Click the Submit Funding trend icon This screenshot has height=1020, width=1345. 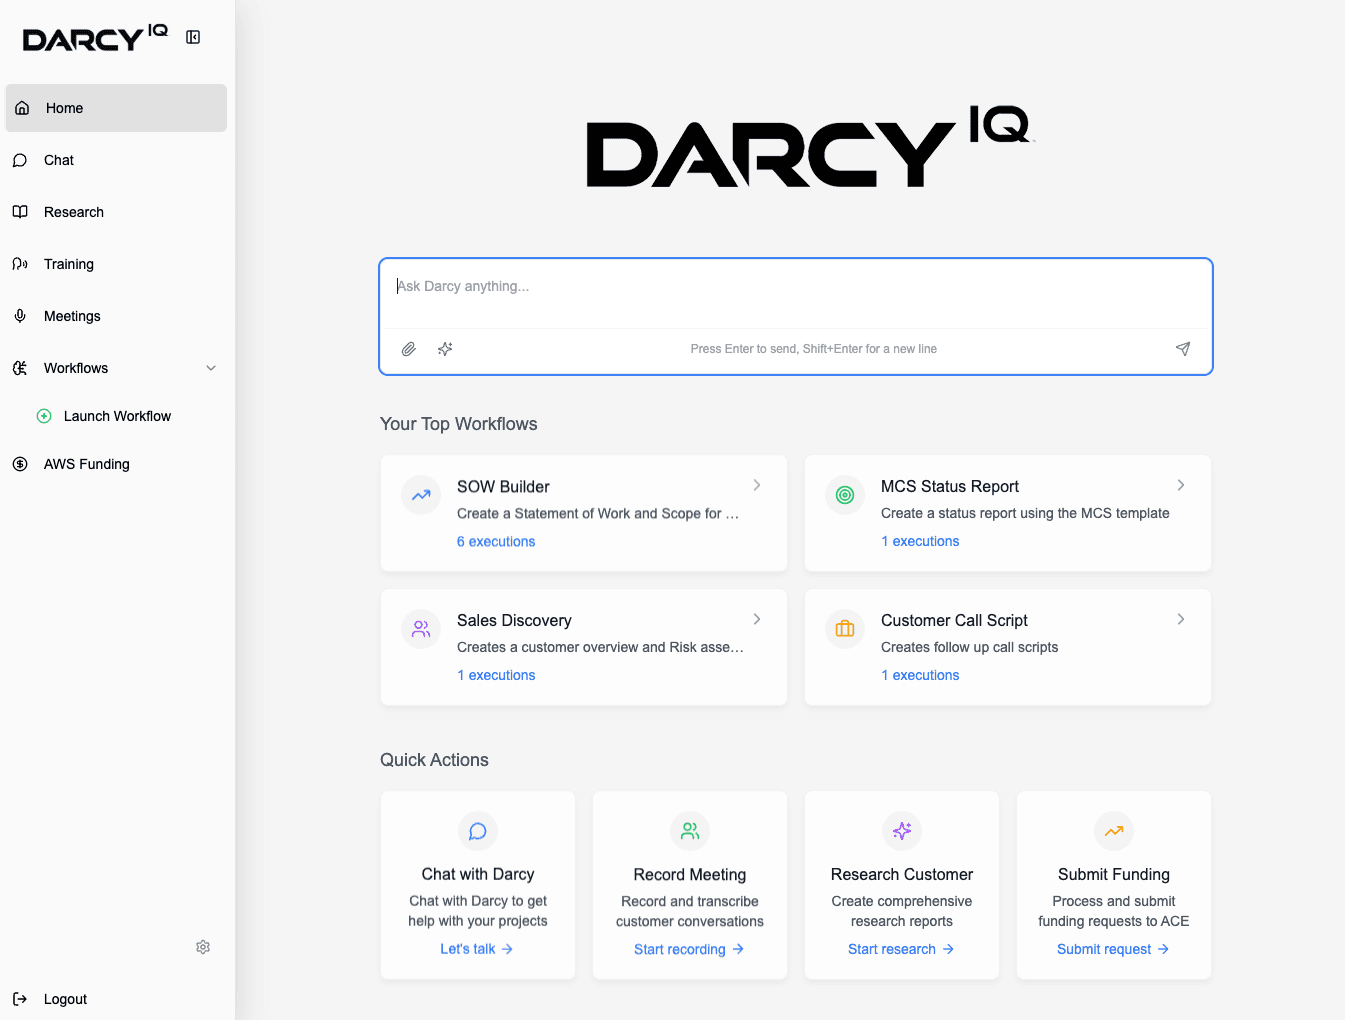[1114, 831]
